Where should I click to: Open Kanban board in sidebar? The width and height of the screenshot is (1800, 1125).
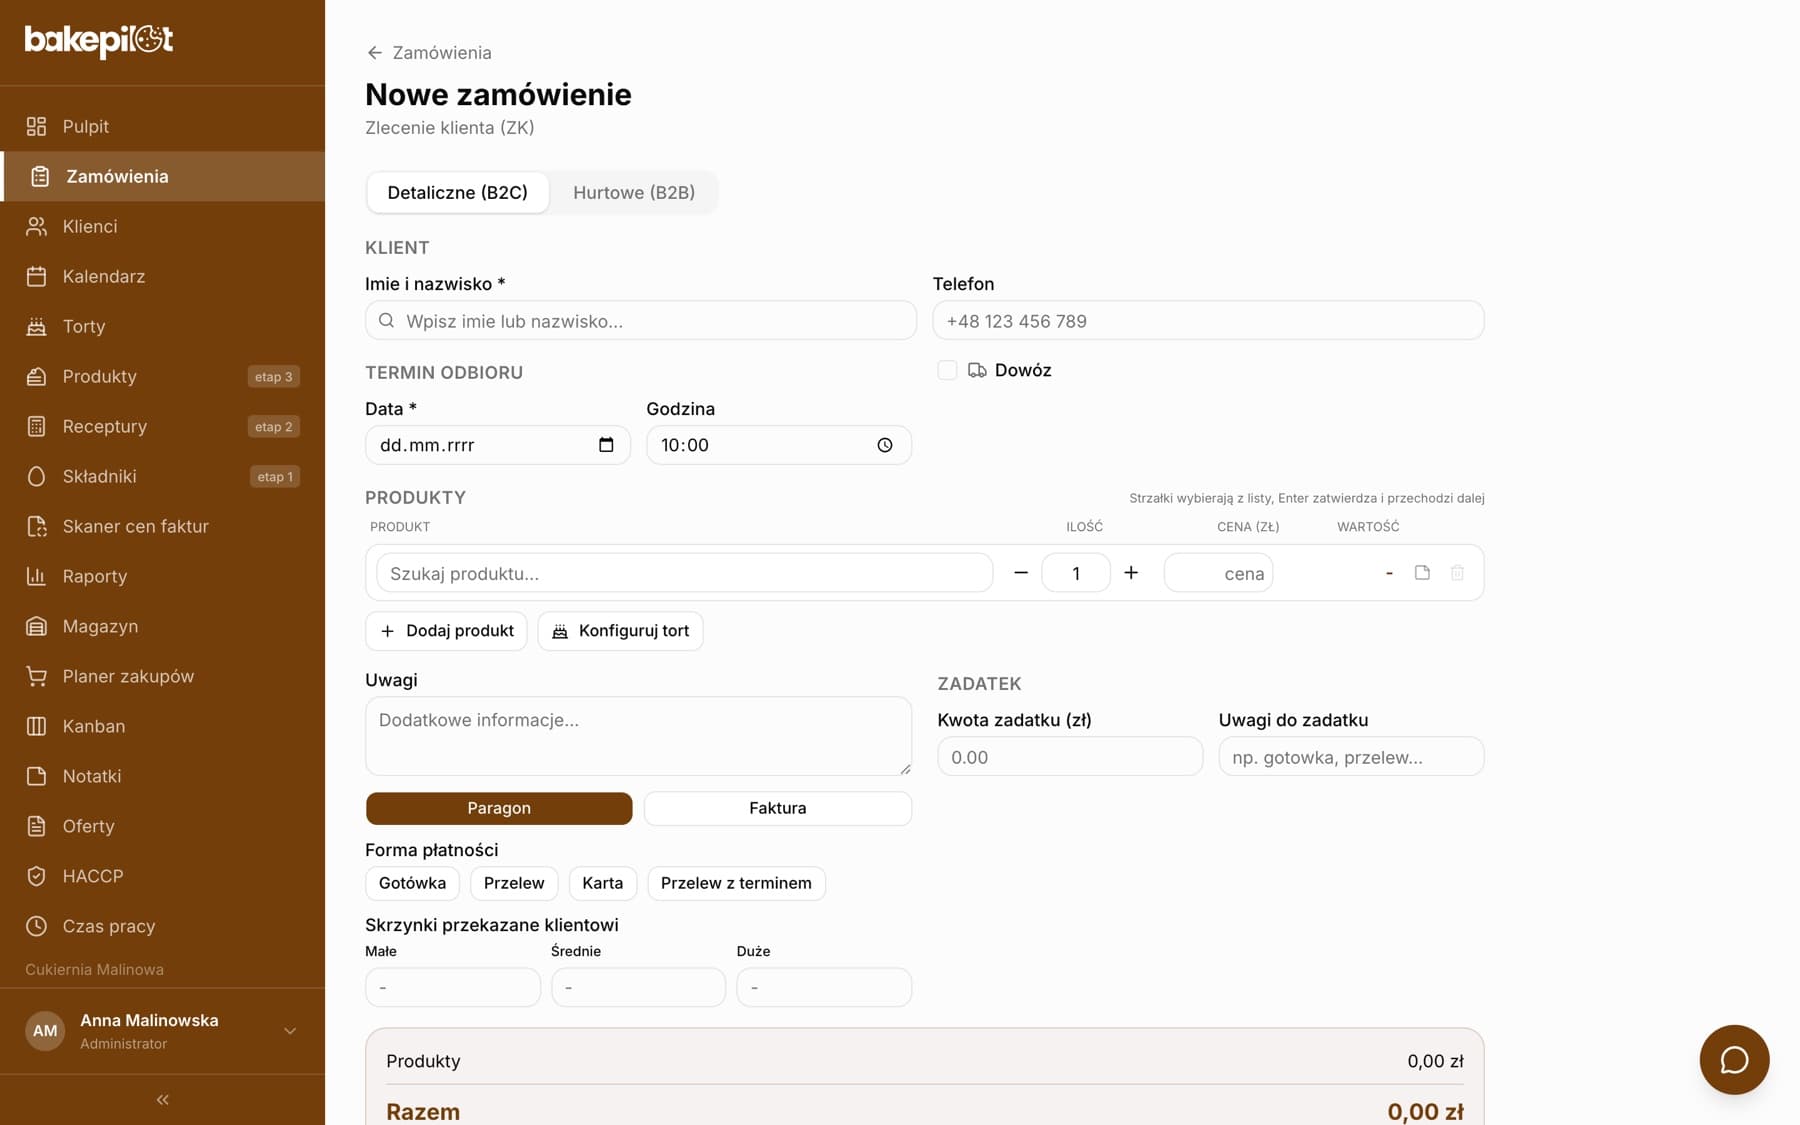pos(163,726)
